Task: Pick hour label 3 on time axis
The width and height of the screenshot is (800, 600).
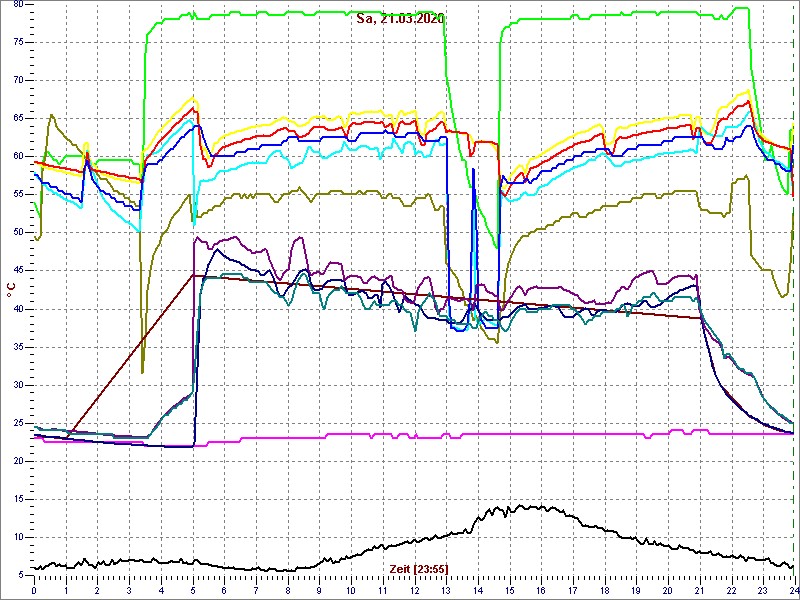Action: pyautogui.click(x=129, y=590)
